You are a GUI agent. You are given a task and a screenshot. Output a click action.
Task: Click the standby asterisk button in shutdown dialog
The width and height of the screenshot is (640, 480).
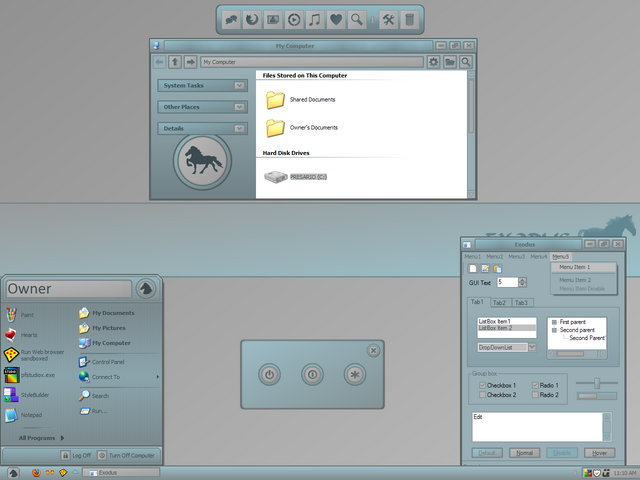click(x=355, y=374)
